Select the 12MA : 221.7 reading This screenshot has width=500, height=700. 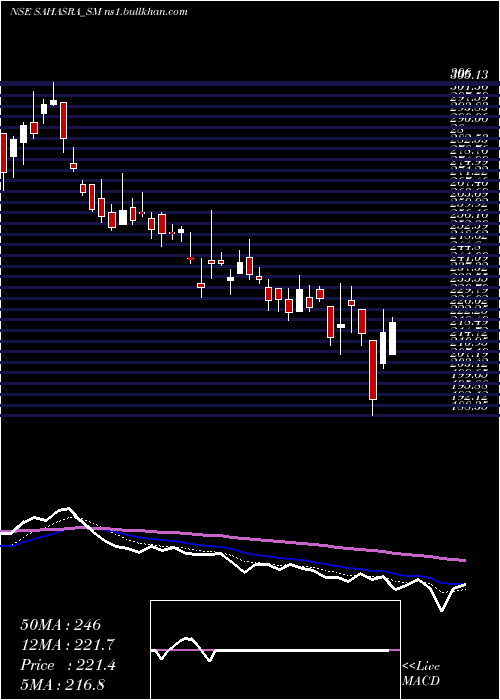pos(67,645)
